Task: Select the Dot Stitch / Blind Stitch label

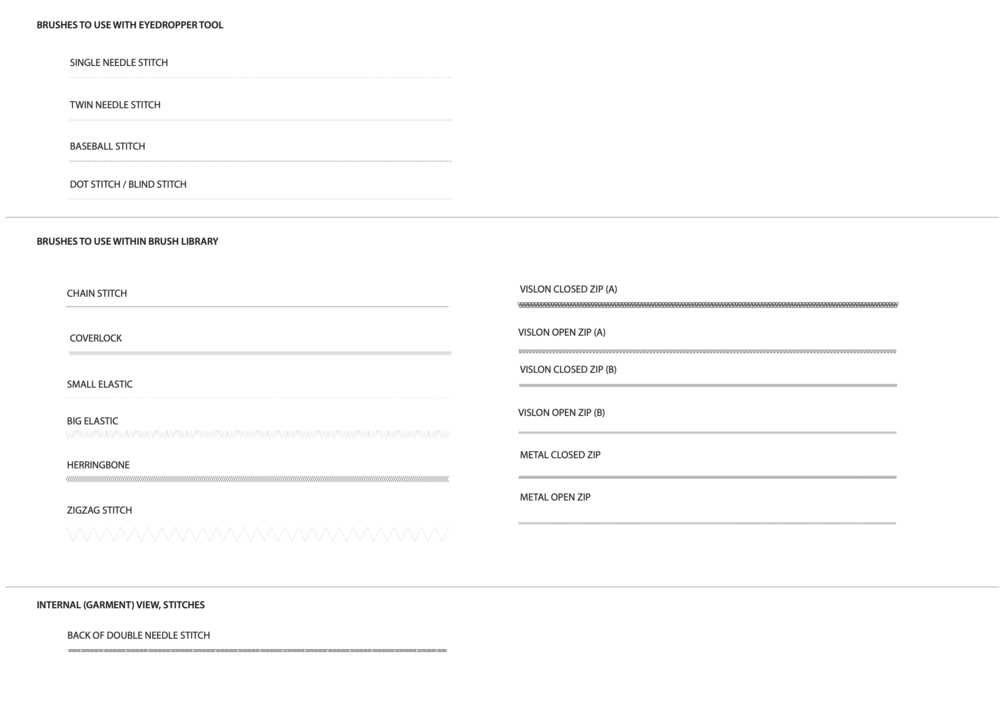Action: point(128,185)
